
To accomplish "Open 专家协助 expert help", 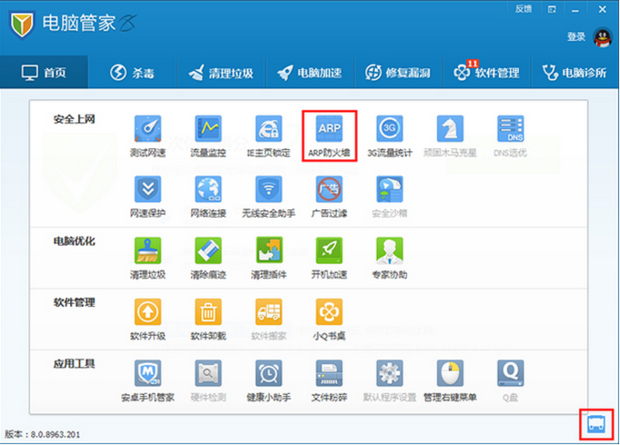I will click(x=389, y=254).
